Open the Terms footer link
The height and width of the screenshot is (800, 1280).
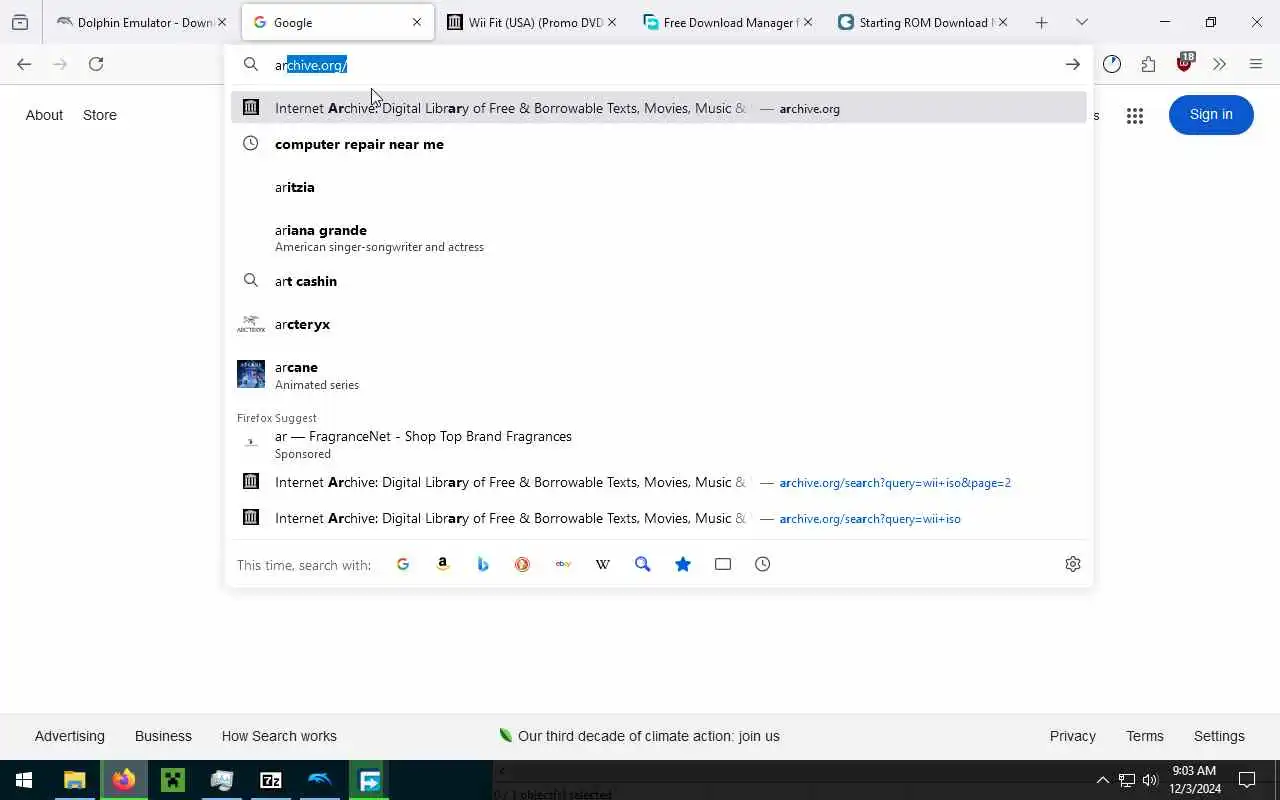[x=1145, y=736]
